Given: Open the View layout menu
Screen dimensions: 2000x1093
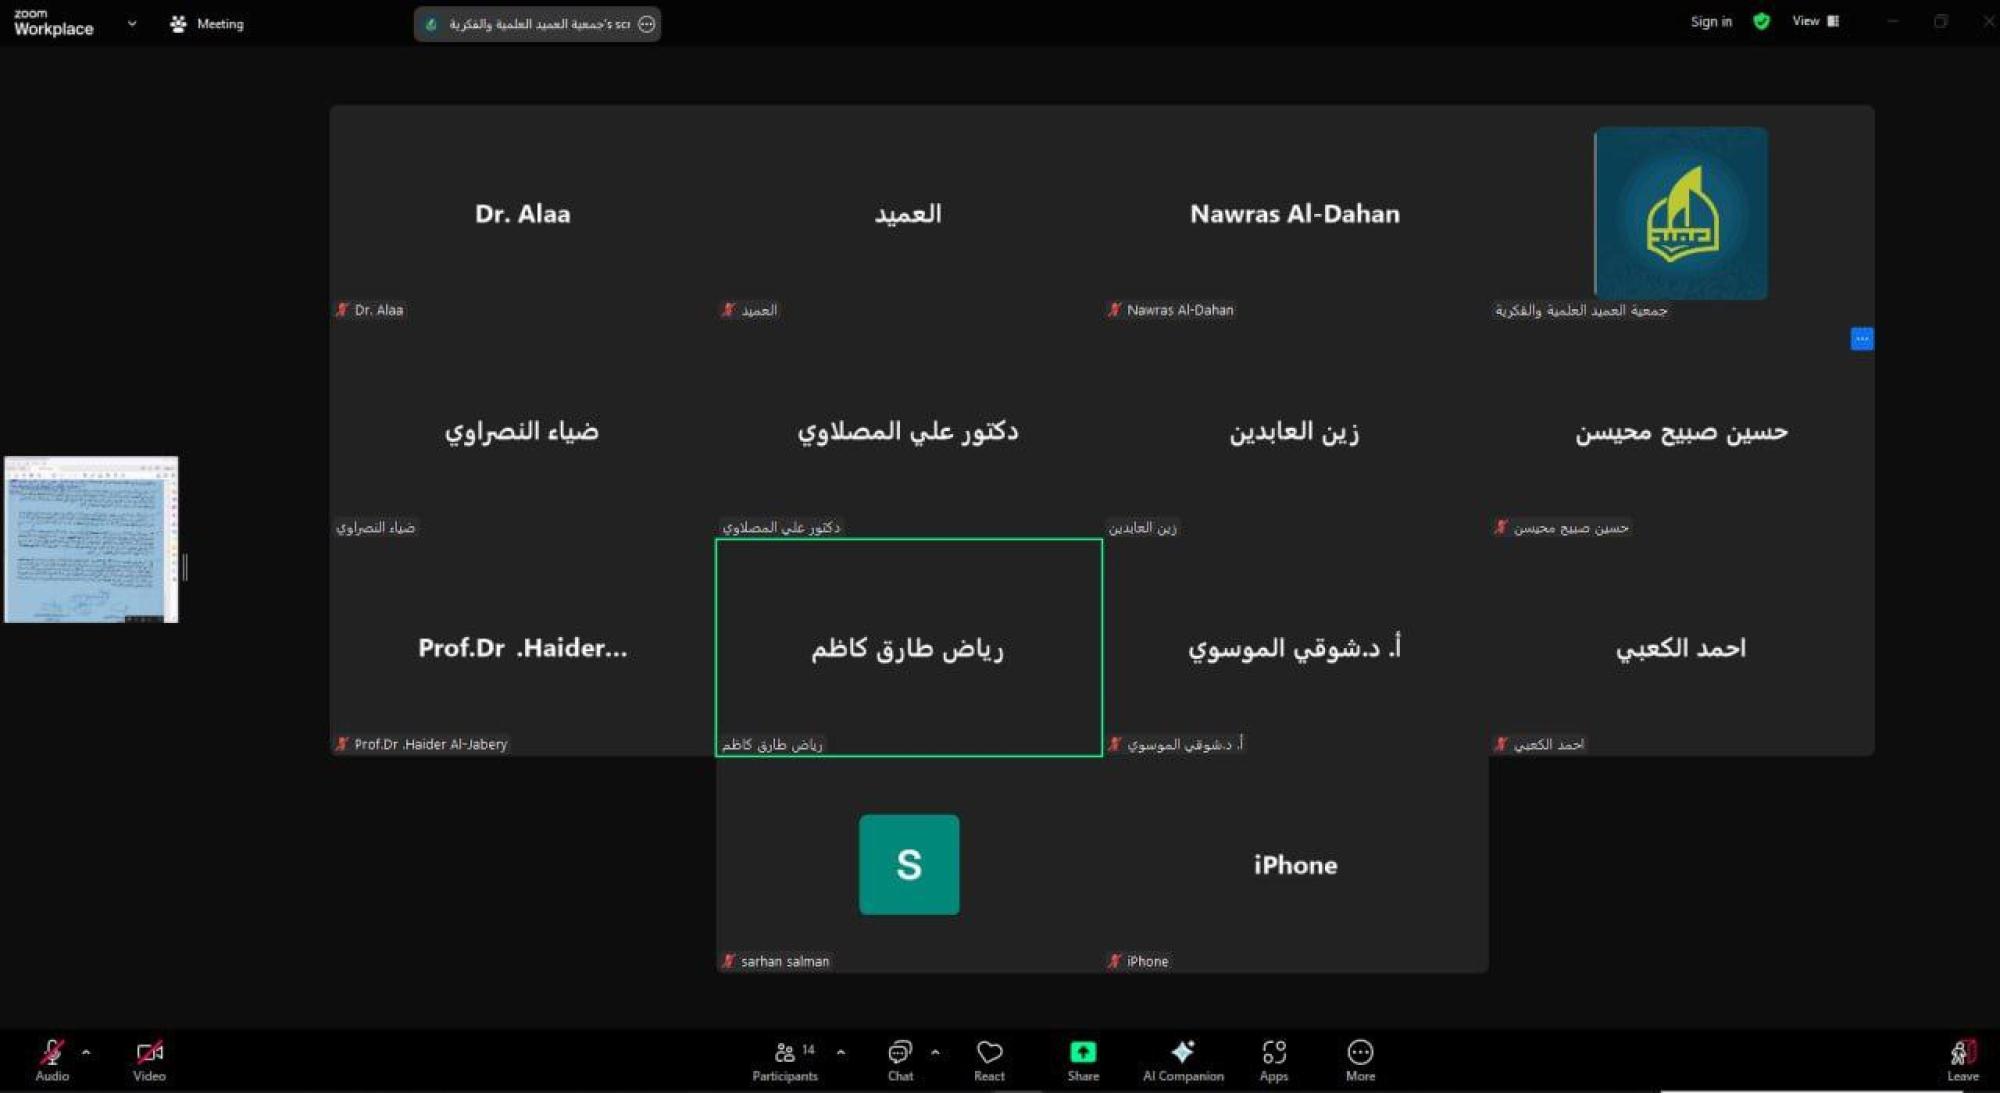Looking at the screenshot, I should pyautogui.click(x=1815, y=21).
